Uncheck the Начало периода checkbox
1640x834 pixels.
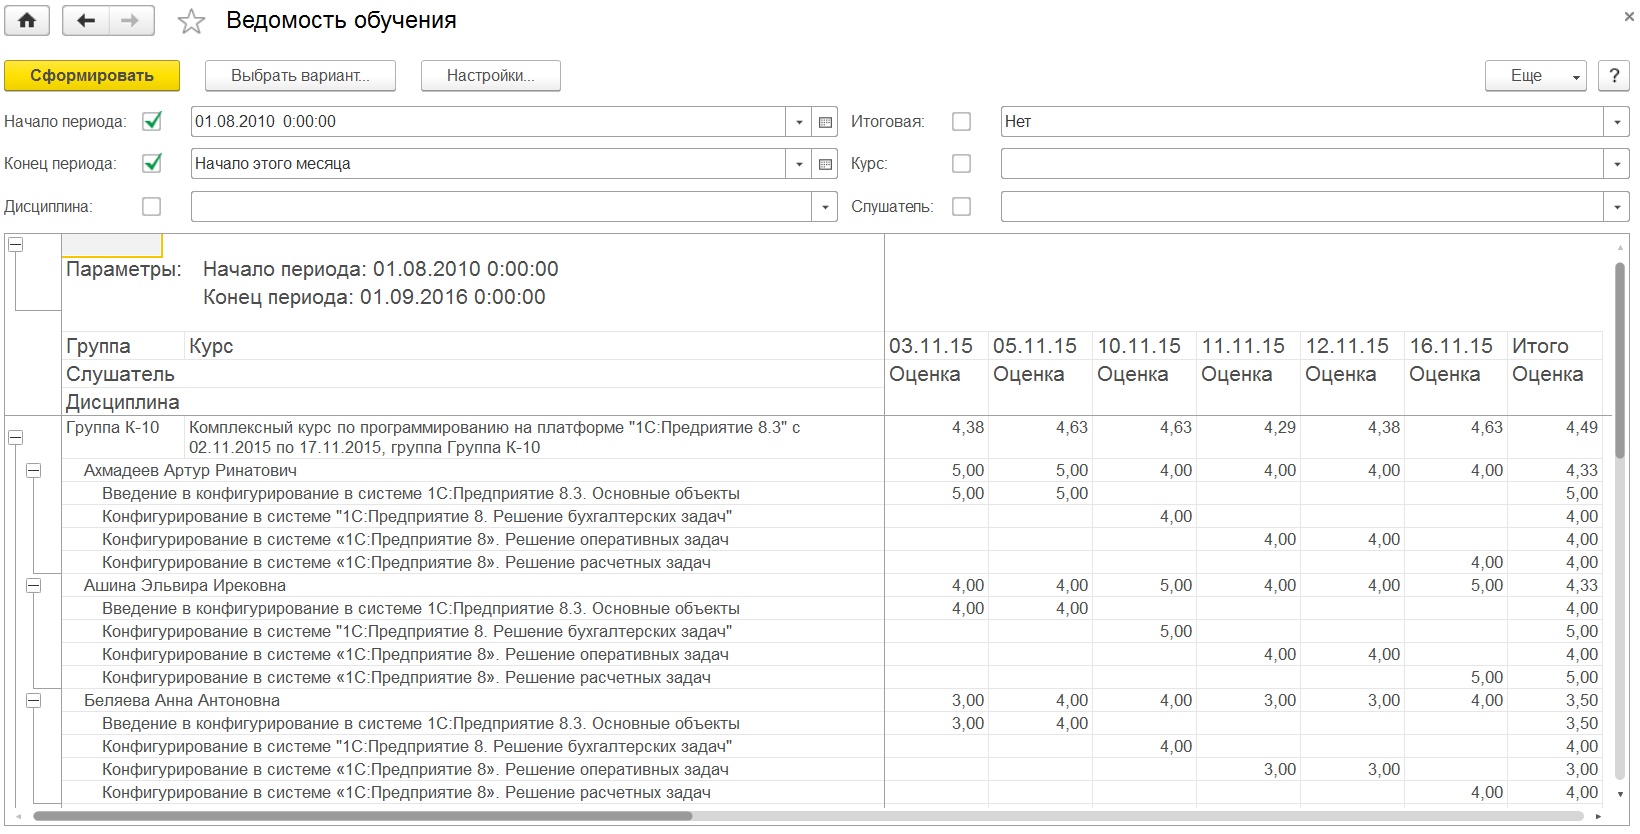(152, 121)
